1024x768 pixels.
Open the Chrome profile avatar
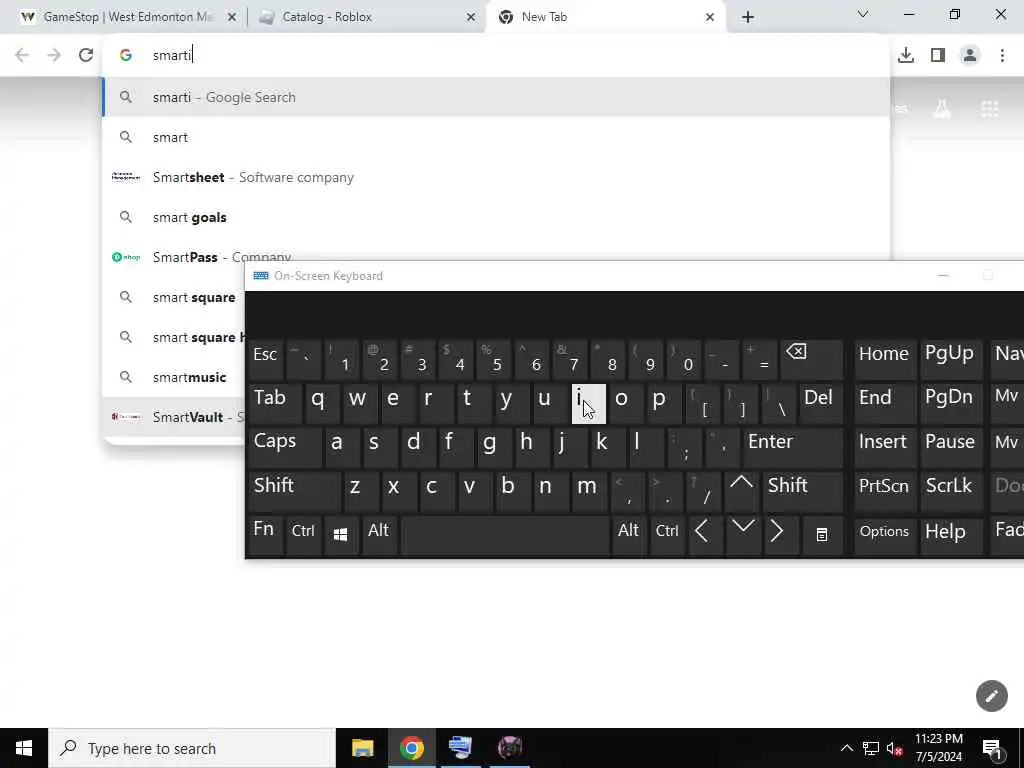coord(970,55)
